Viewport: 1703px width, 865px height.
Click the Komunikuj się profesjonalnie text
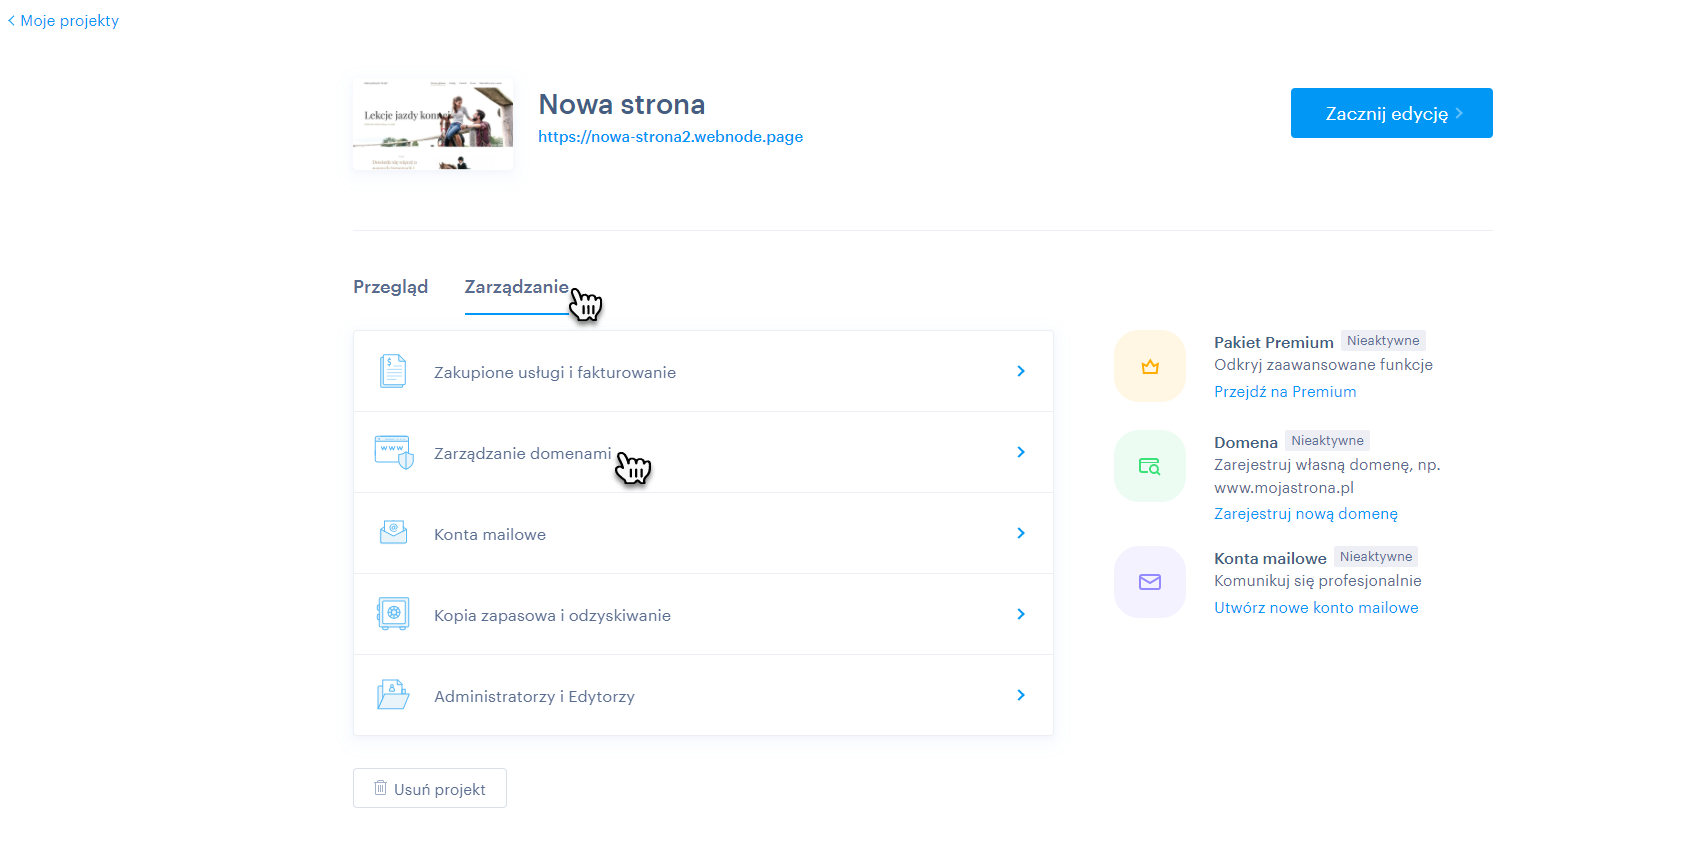[x=1317, y=581]
